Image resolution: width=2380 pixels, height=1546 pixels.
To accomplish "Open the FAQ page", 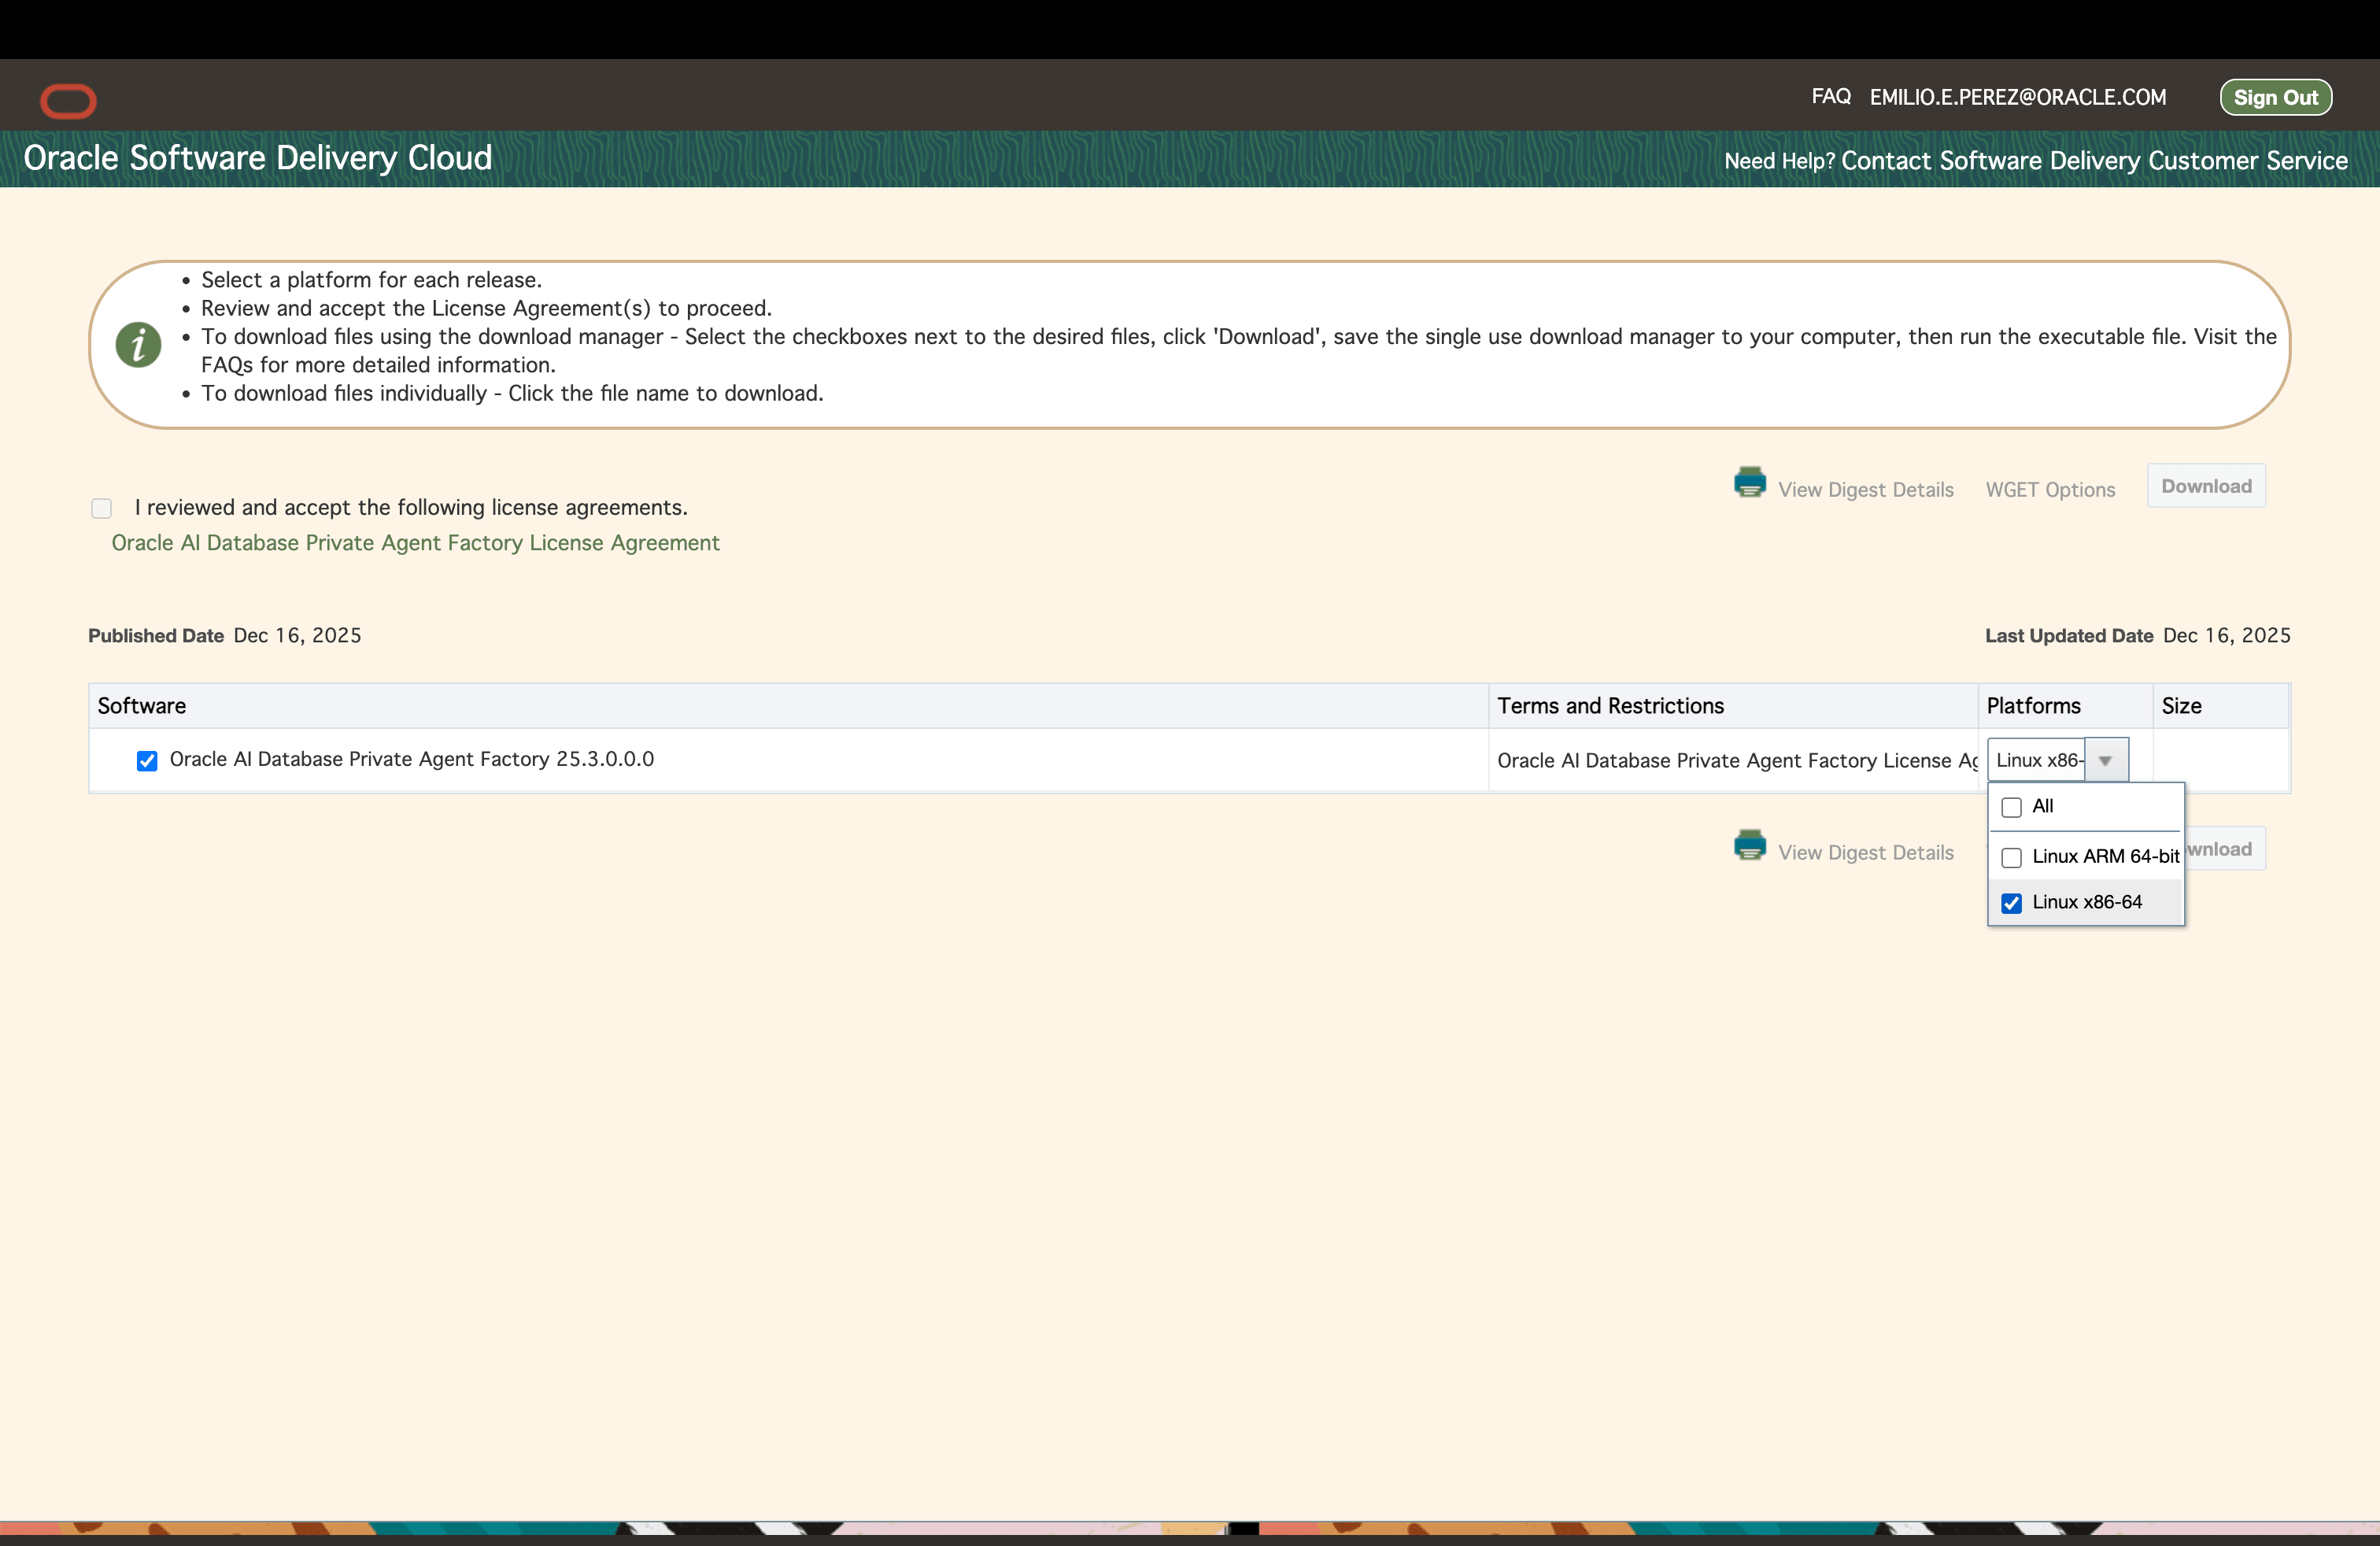I will [1830, 97].
